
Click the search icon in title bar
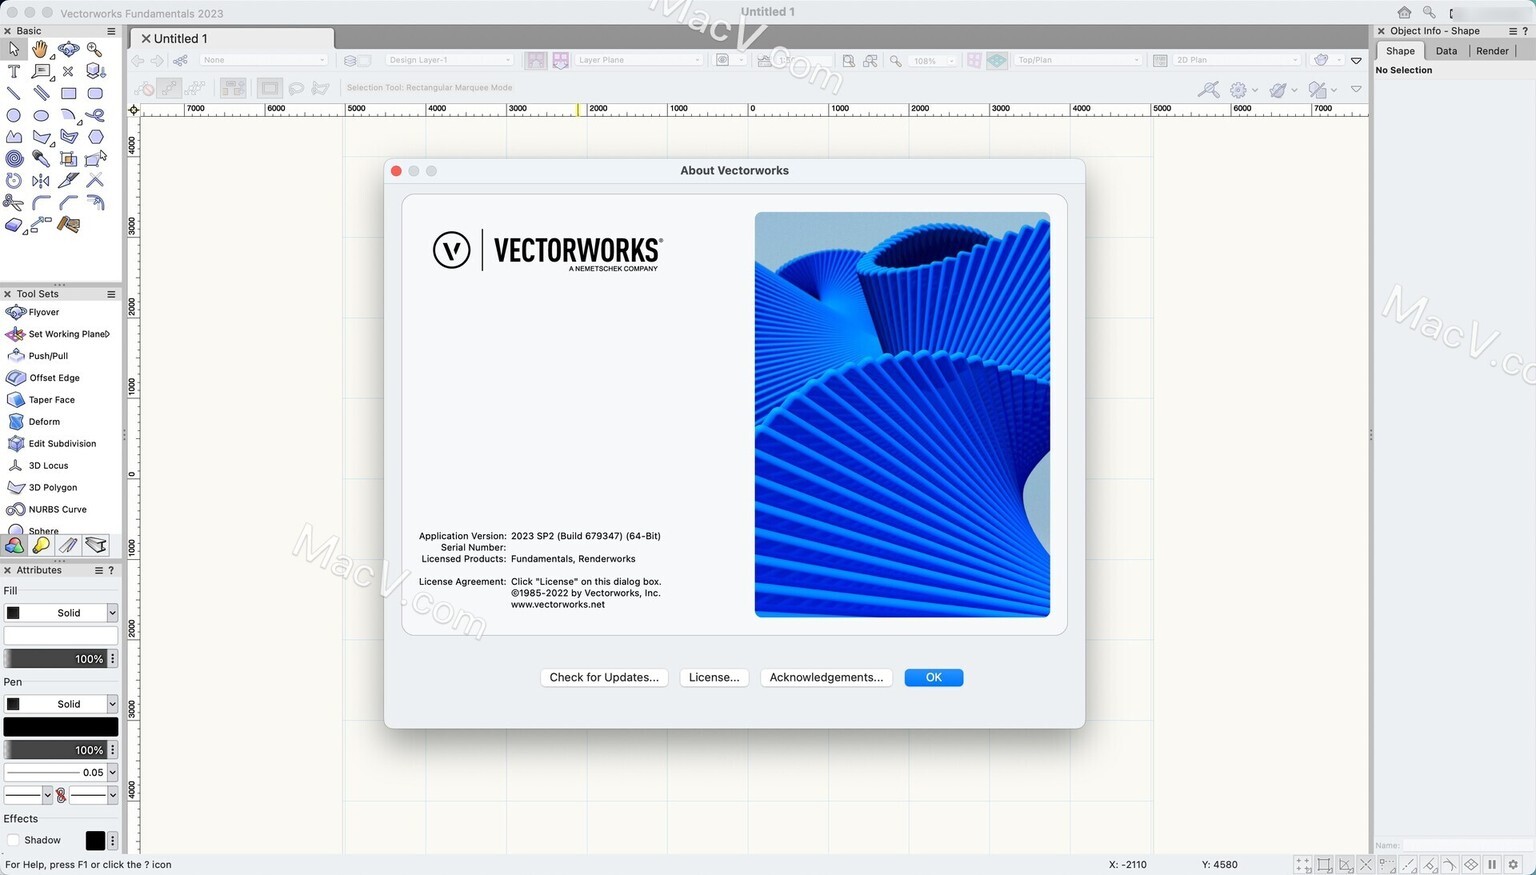(1430, 12)
